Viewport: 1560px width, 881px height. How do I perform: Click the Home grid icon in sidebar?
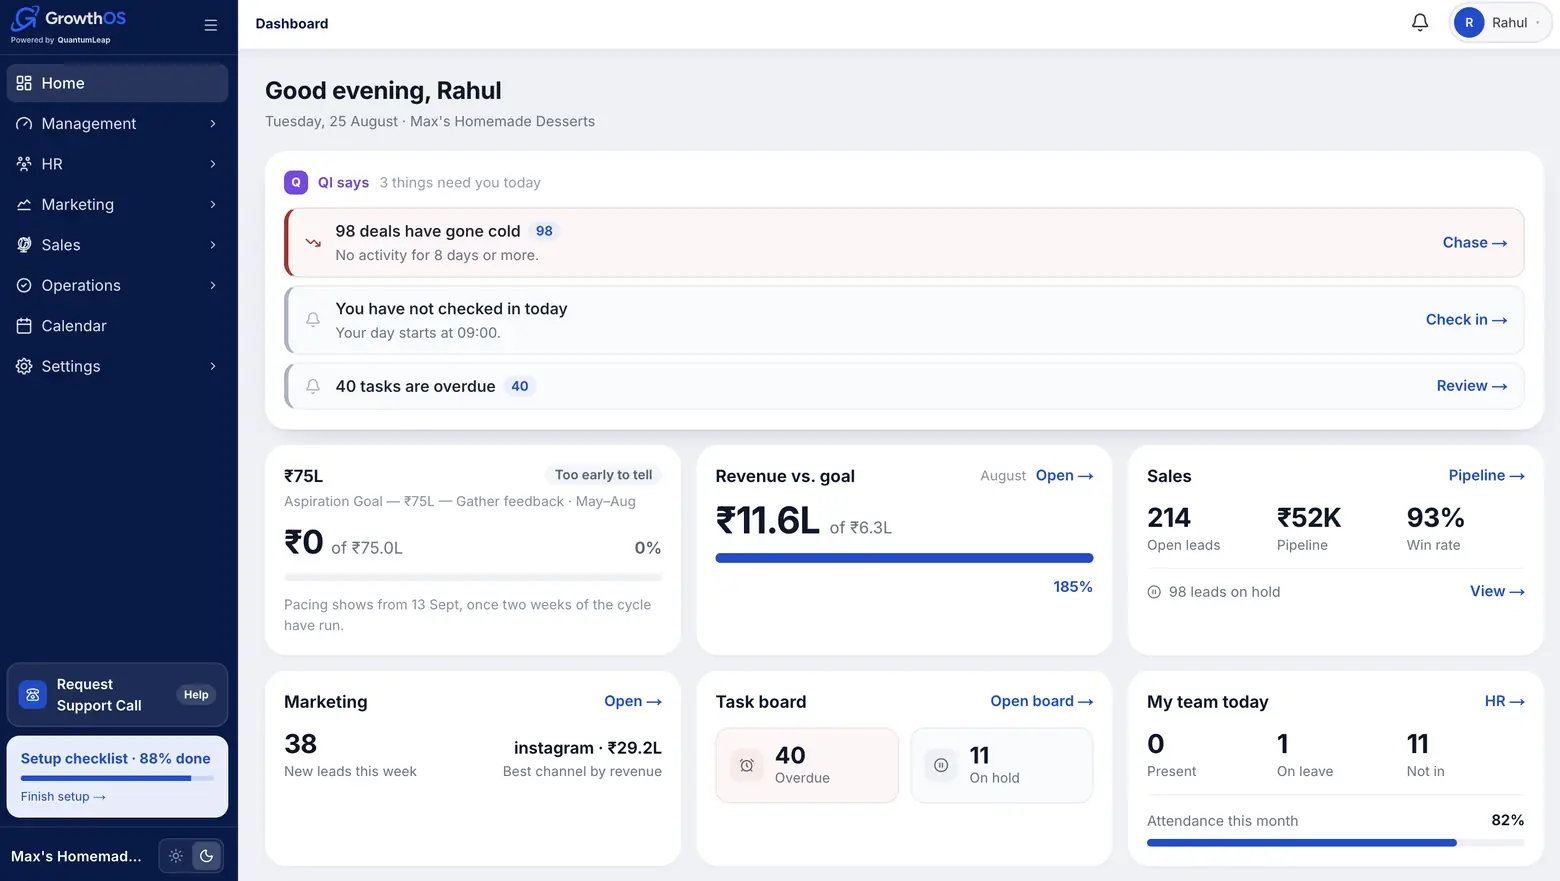coord(24,83)
